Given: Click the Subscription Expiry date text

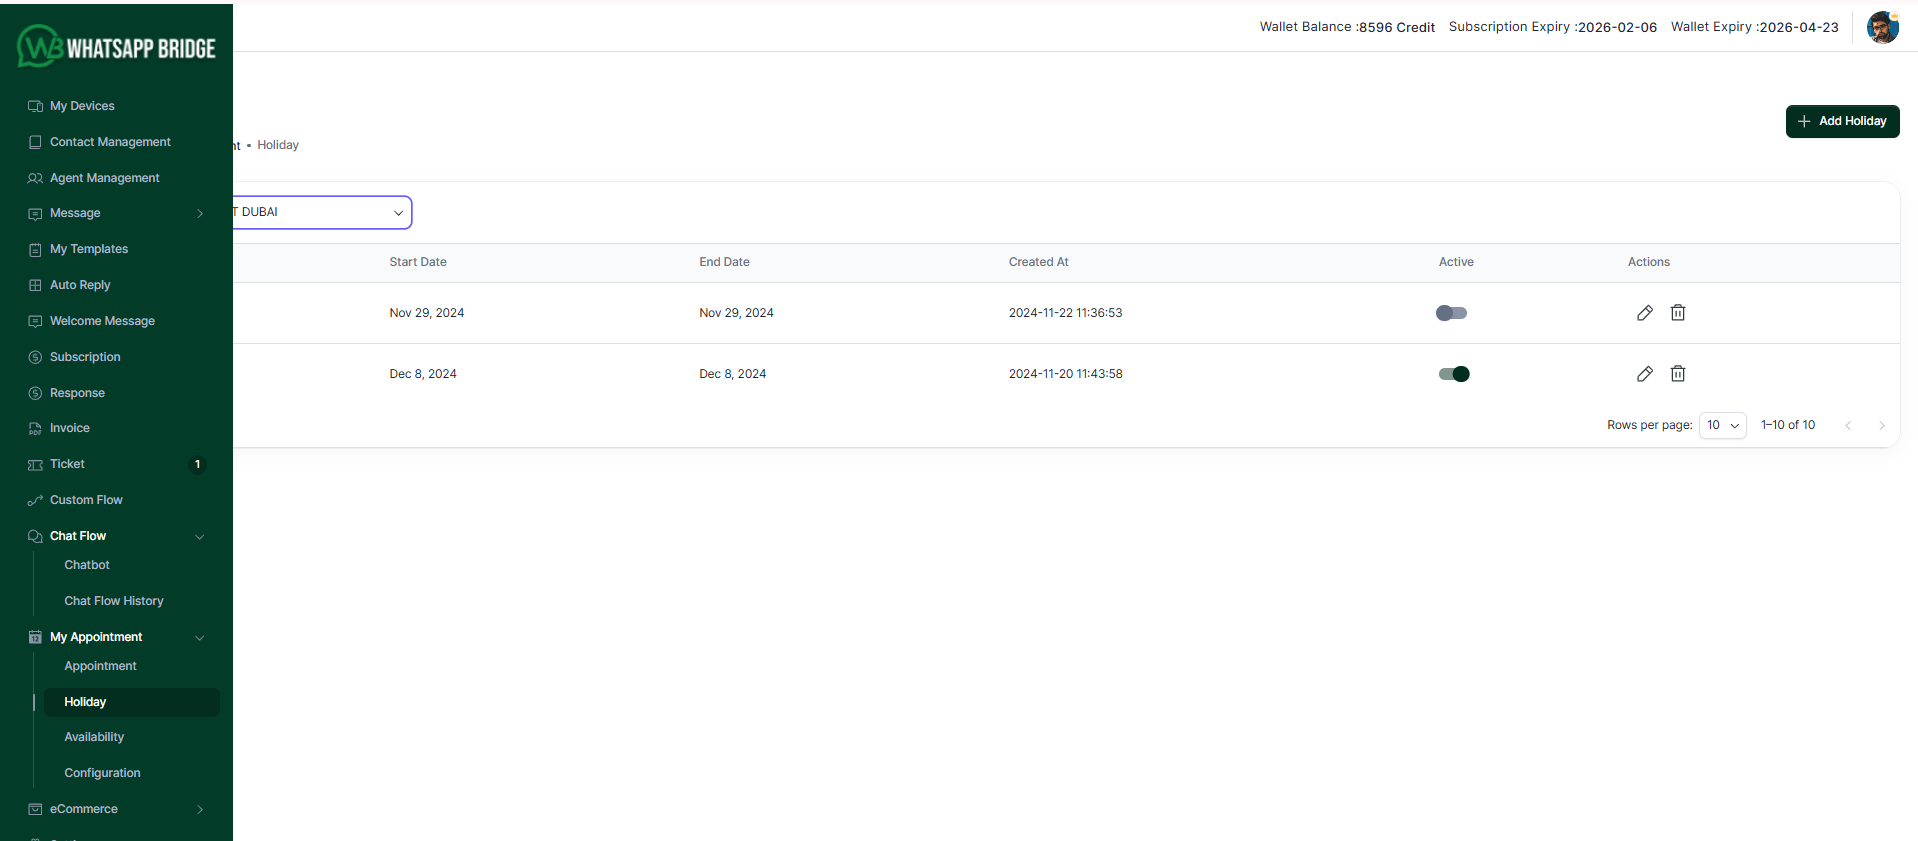Looking at the screenshot, I should click(x=1552, y=27).
